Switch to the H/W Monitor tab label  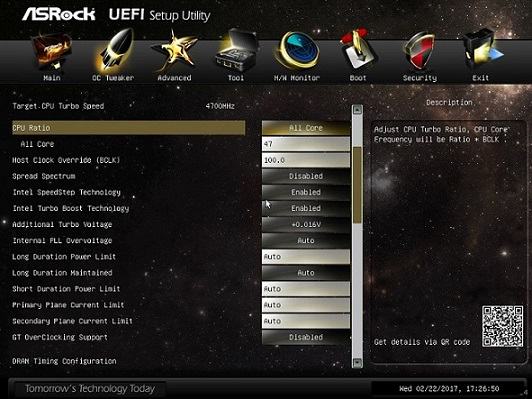click(297, 78)
